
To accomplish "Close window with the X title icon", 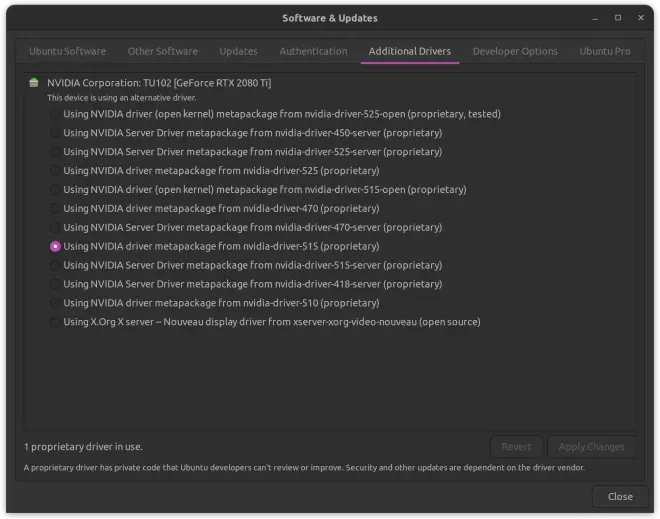I will click(641, 18).
